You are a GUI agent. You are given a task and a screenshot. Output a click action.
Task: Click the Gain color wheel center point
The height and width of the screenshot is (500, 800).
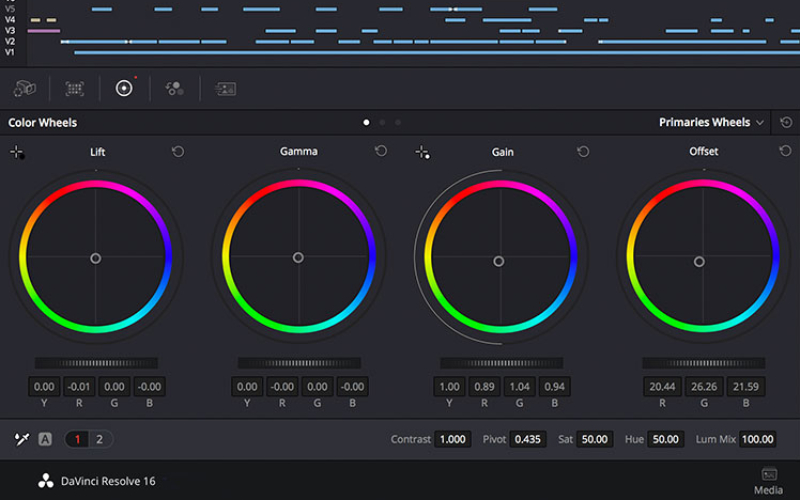pos(498,261)
